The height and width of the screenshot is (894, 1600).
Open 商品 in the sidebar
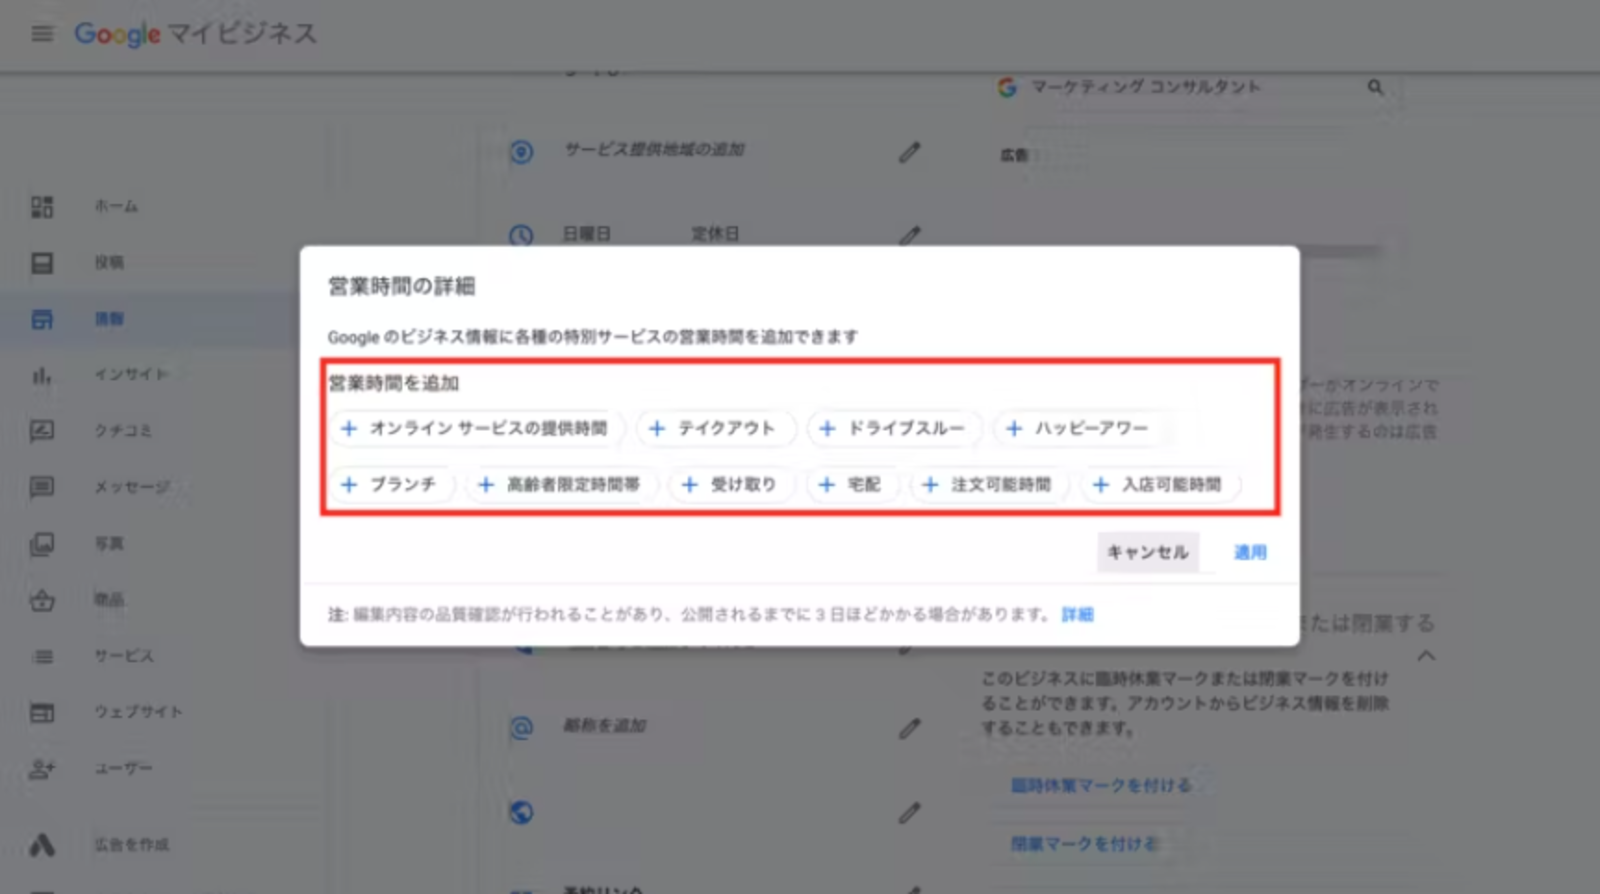pos(110,600)
